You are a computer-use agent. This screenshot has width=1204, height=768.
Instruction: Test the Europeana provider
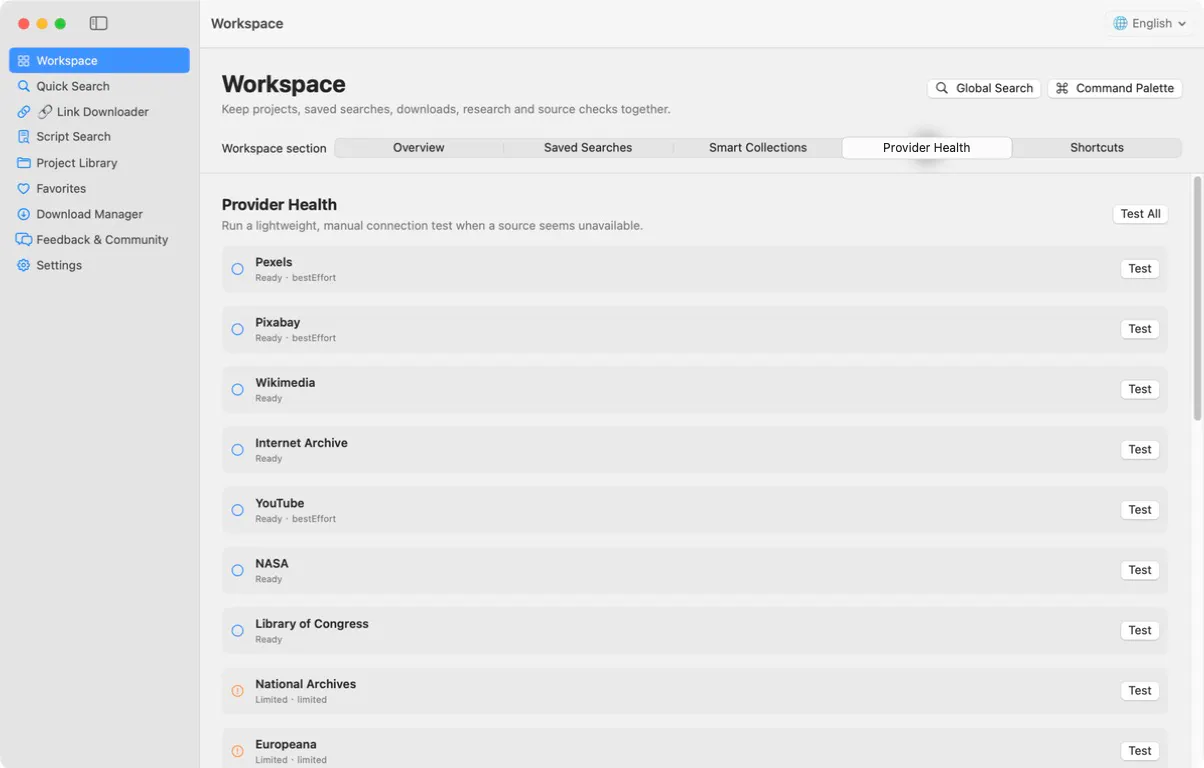click(x=1140, y=751)
